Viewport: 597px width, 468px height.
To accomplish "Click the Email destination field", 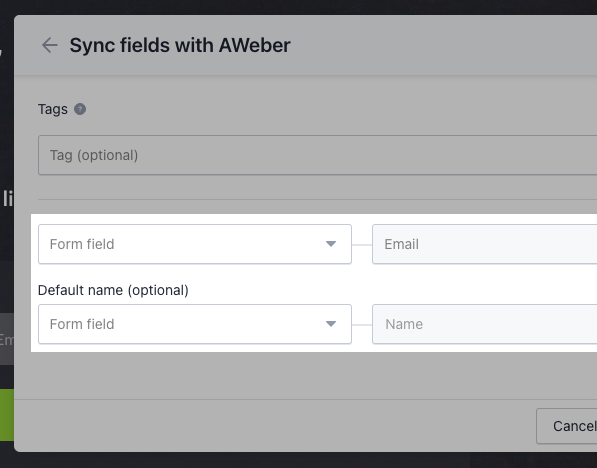I will pos(484,244).
